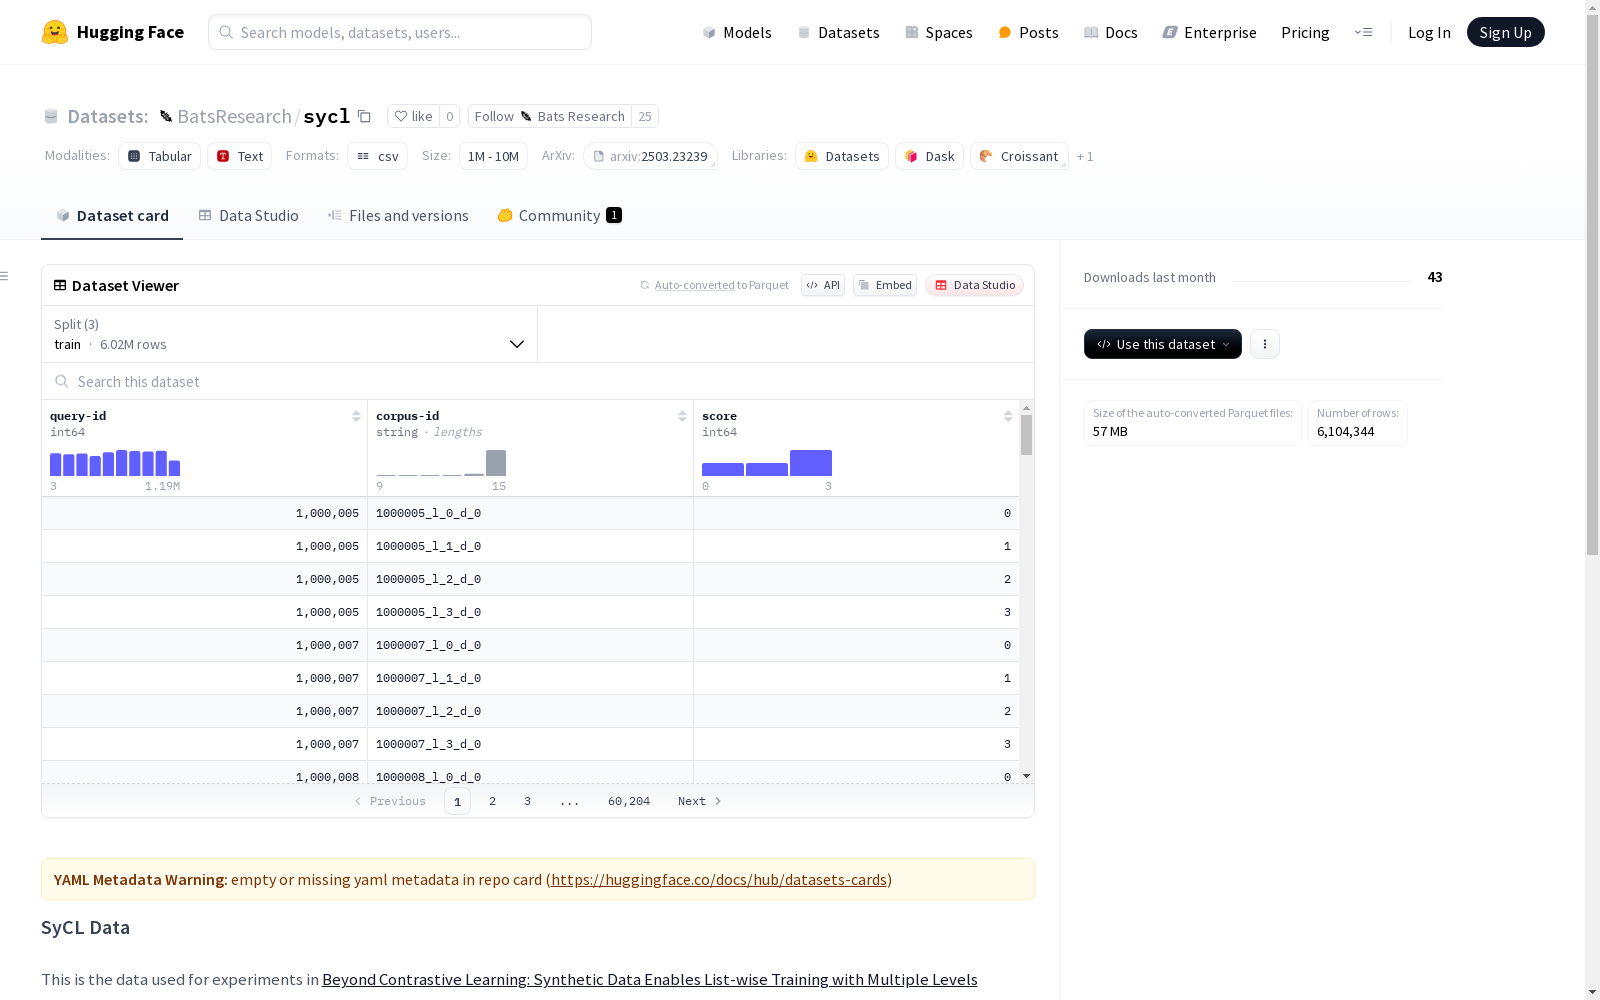Switch to the Files and versions tab
This screenshot has height=1000, width=1600.
pyautogui.click(x=398, y=216)
